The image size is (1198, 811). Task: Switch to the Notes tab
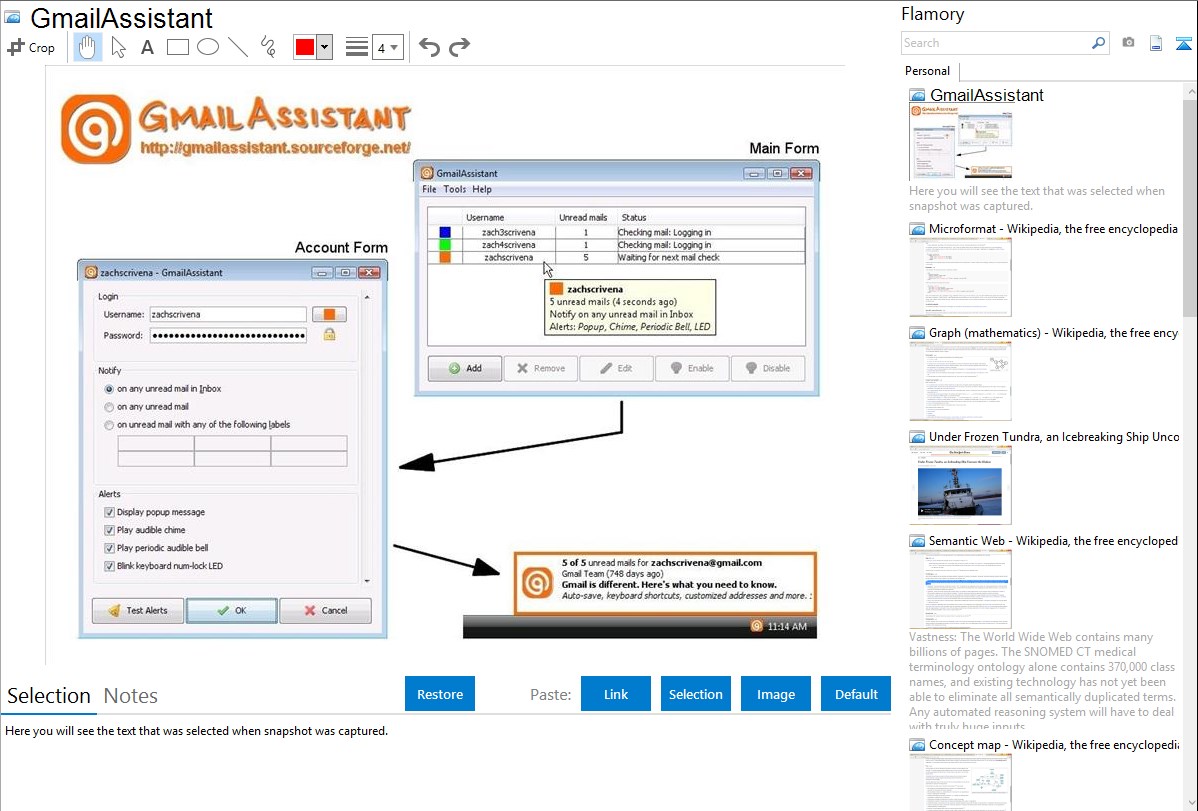[131, 696]
